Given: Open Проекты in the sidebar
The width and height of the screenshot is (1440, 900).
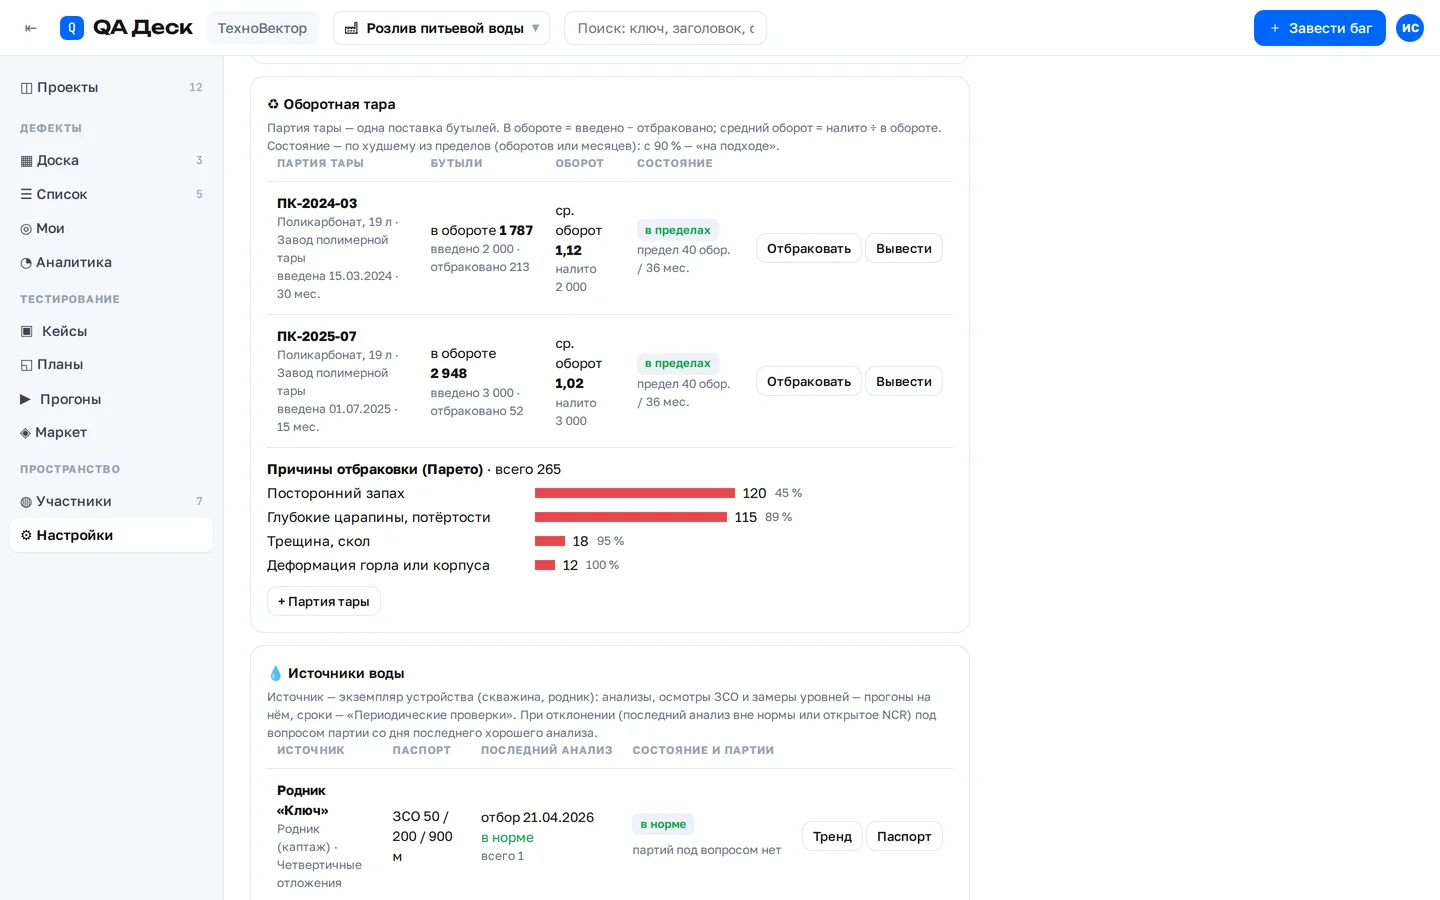Looking at the screenshot, I should tap(111, 87).
